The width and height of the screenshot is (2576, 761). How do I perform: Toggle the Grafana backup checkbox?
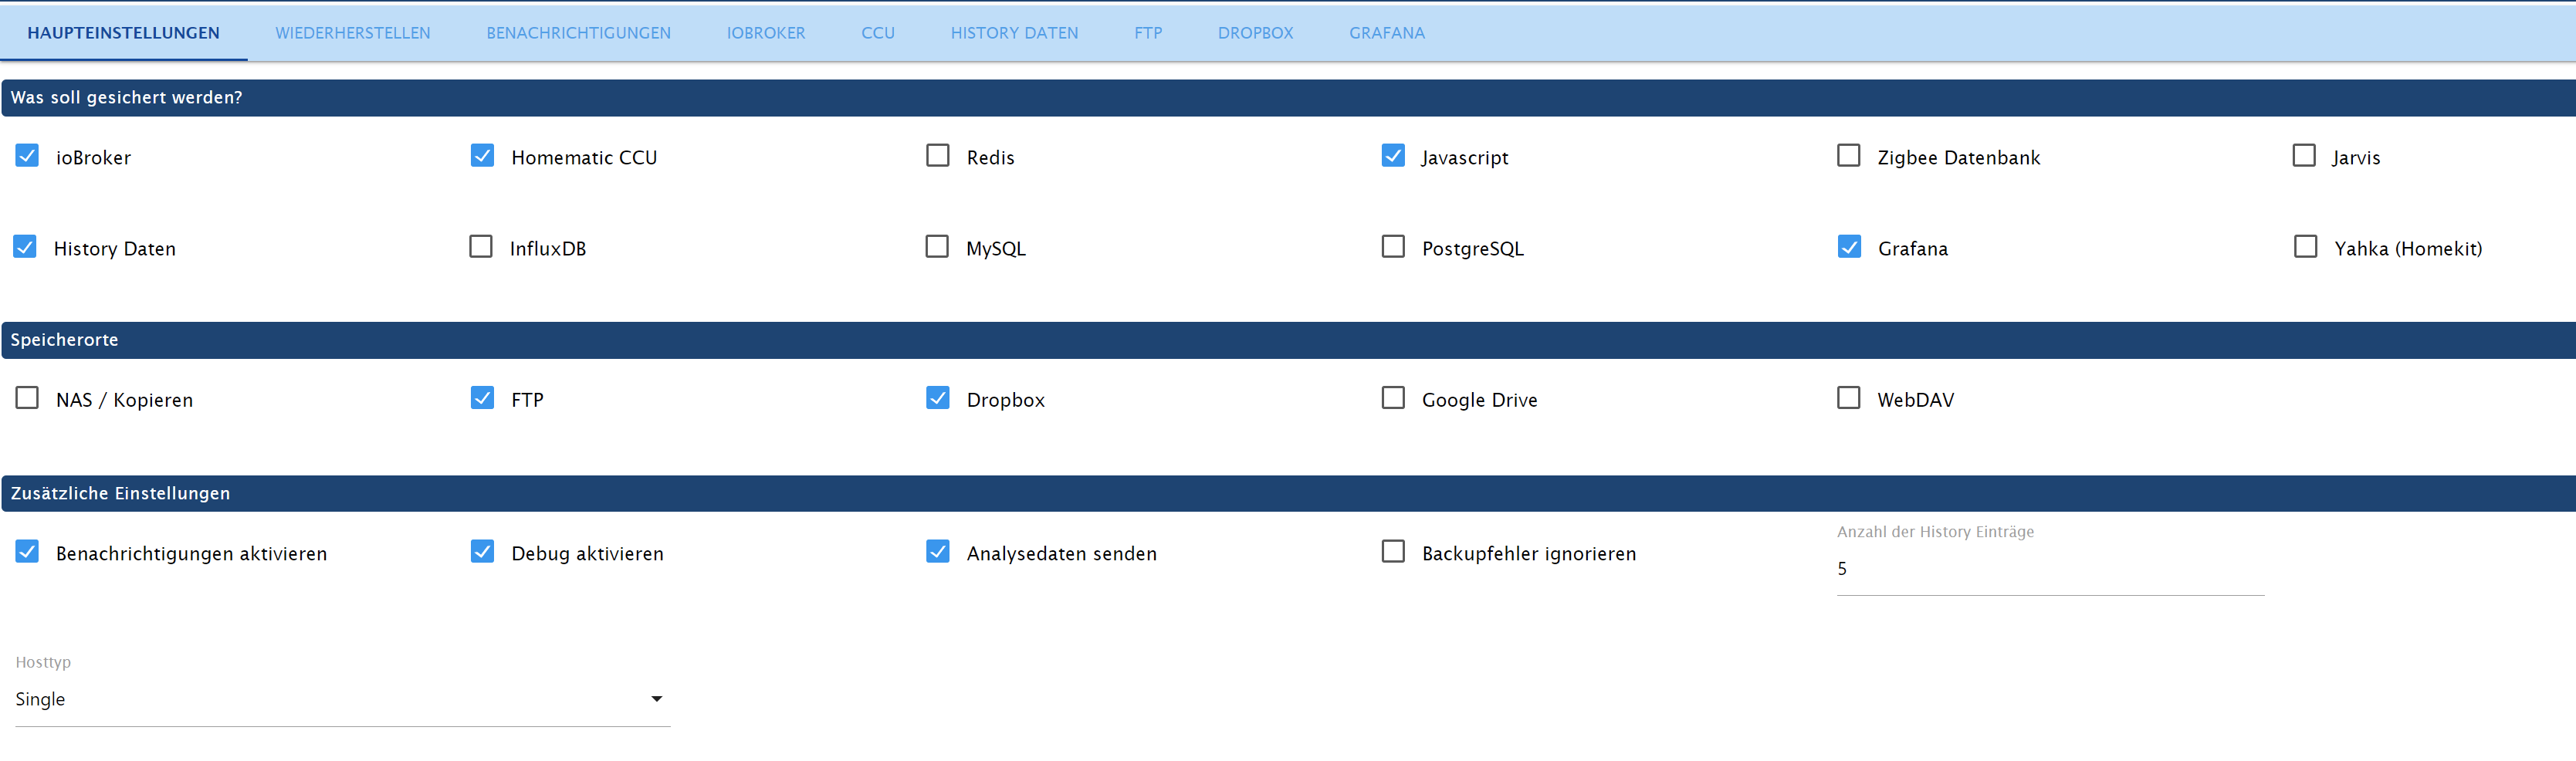point(1849,247)
